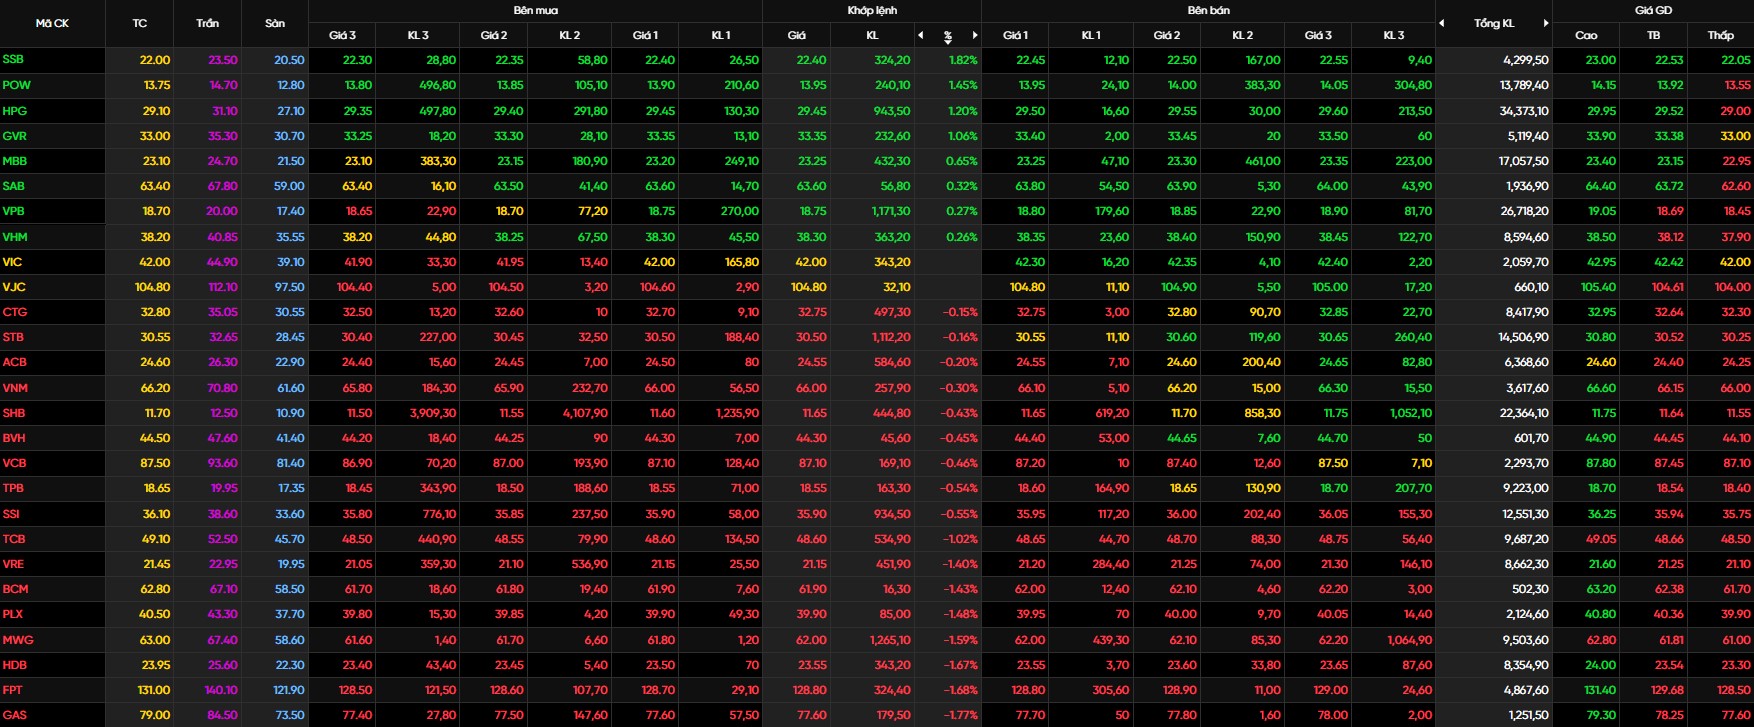The width and height of the screenshot is (1754, 727).
Task: Open the HPG stock symbol
Action: tap(15, 110)
